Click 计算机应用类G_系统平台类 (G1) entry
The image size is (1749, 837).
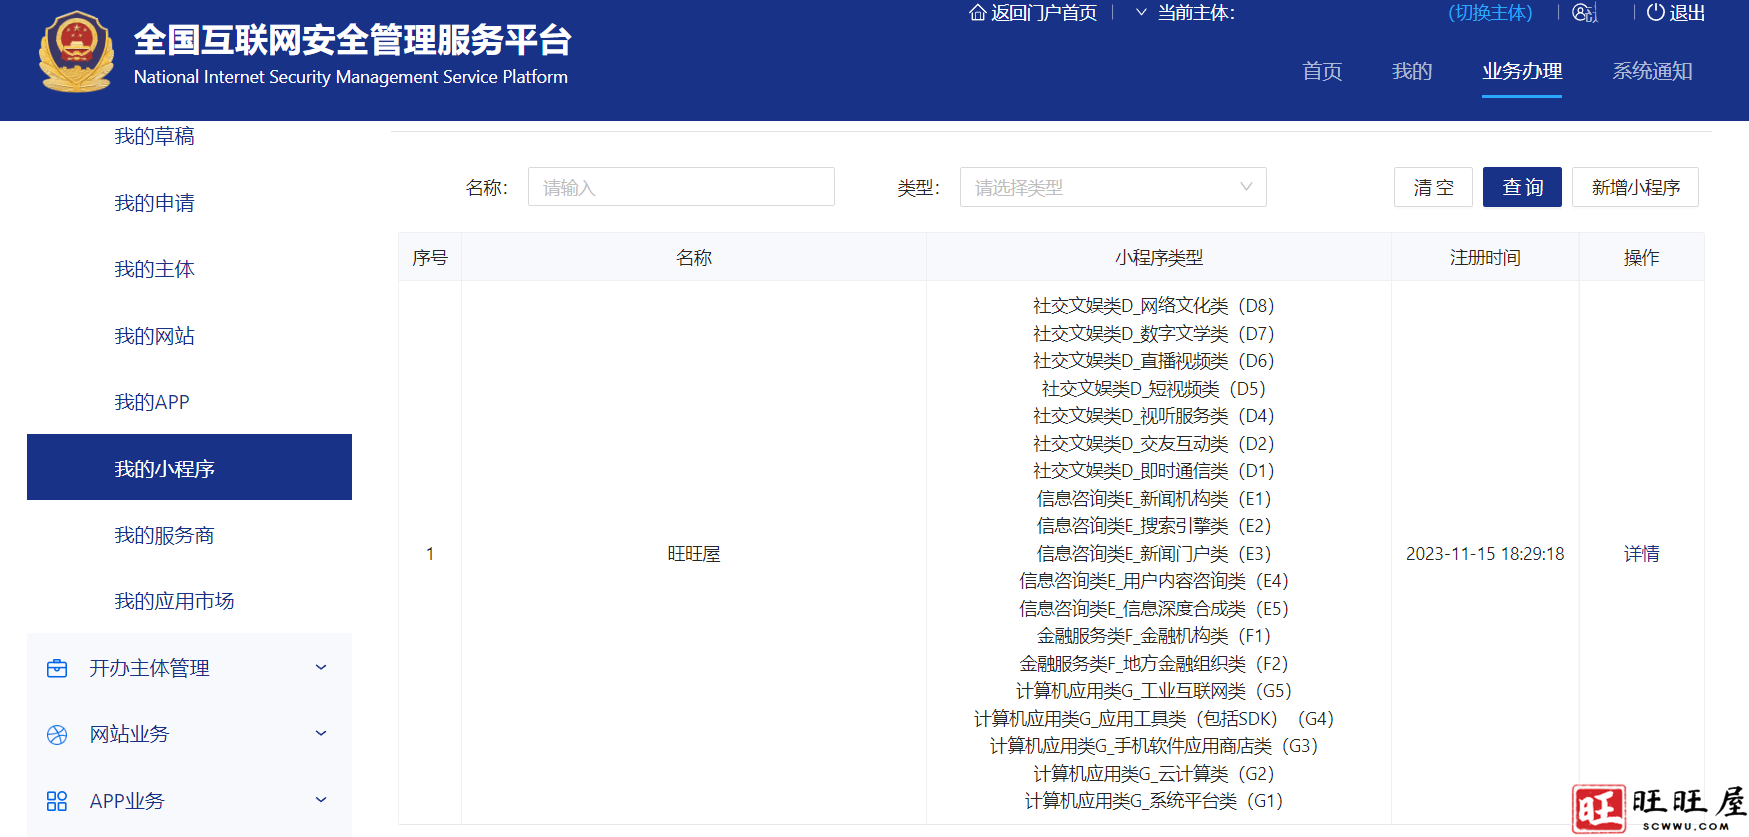pyautogui.click(x=1153, y=800)
